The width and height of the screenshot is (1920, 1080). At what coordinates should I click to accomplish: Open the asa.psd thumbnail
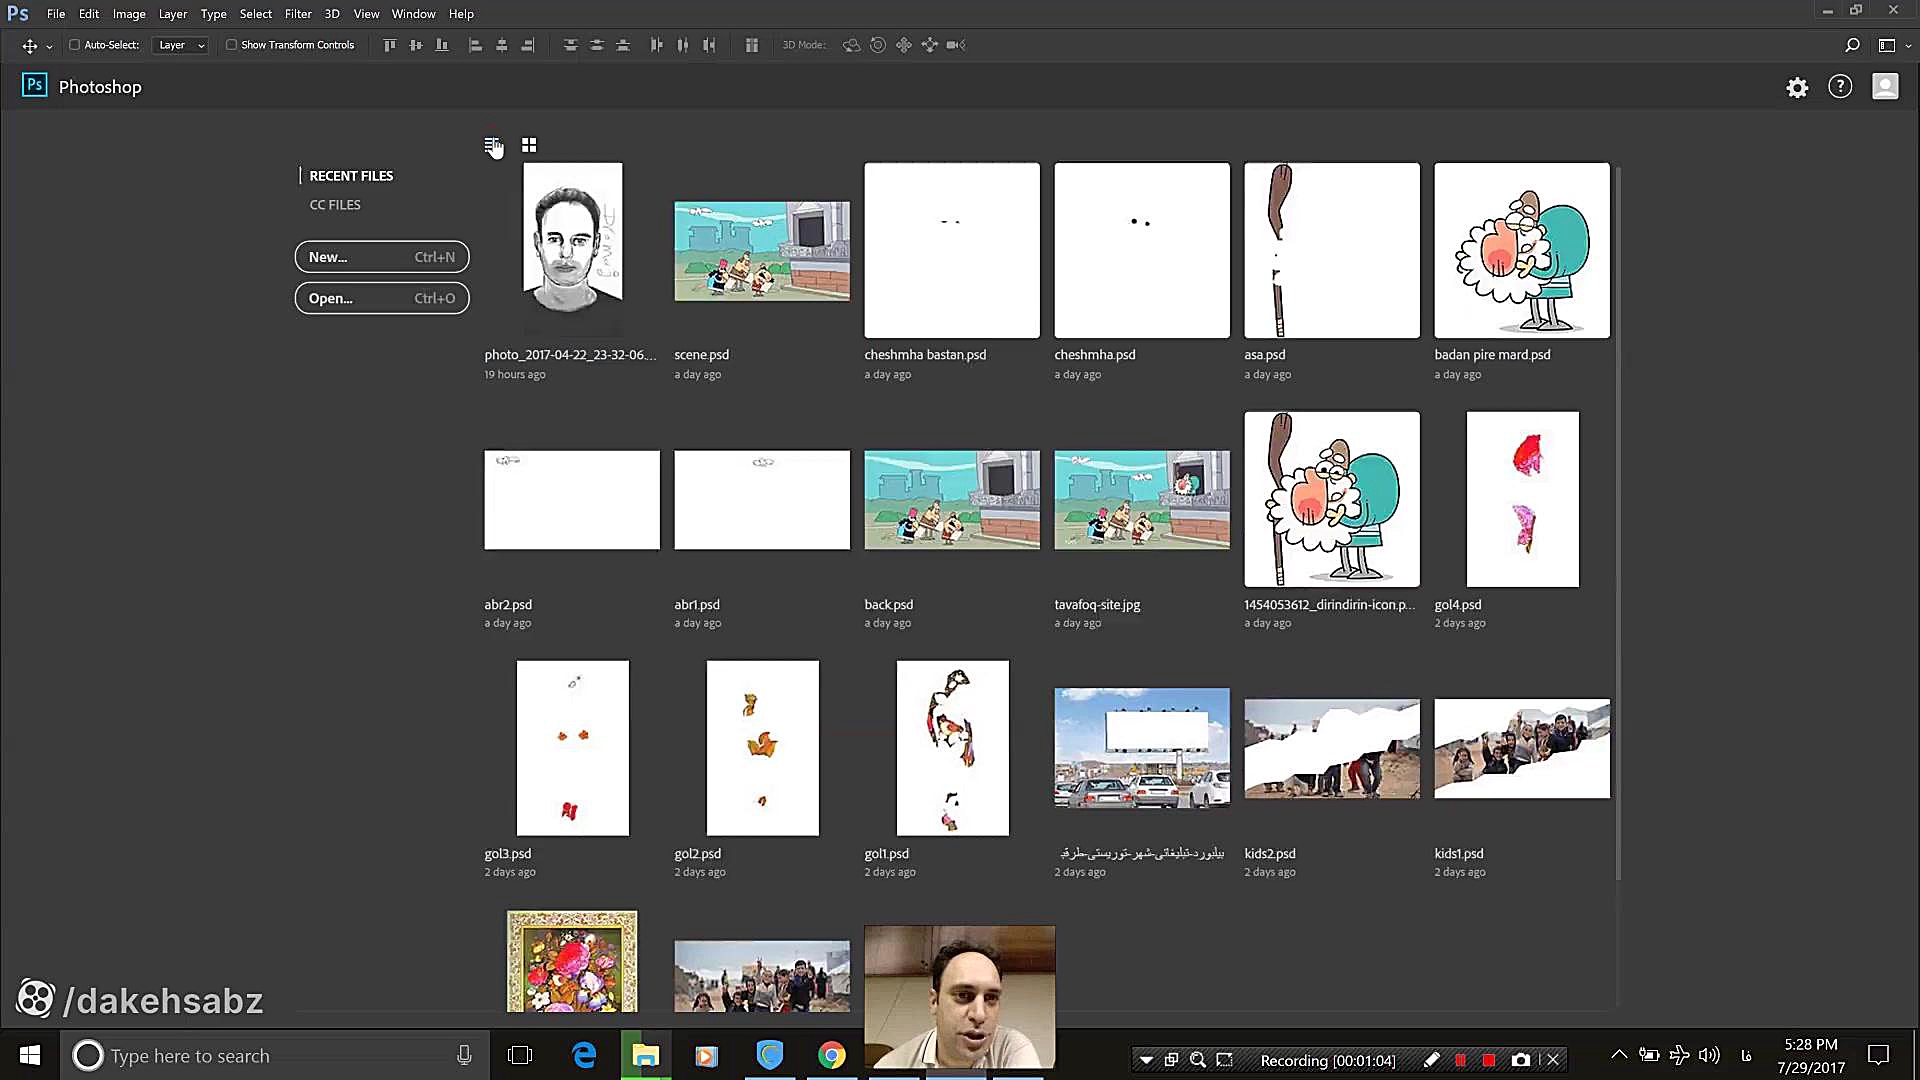click(1332, 250)
